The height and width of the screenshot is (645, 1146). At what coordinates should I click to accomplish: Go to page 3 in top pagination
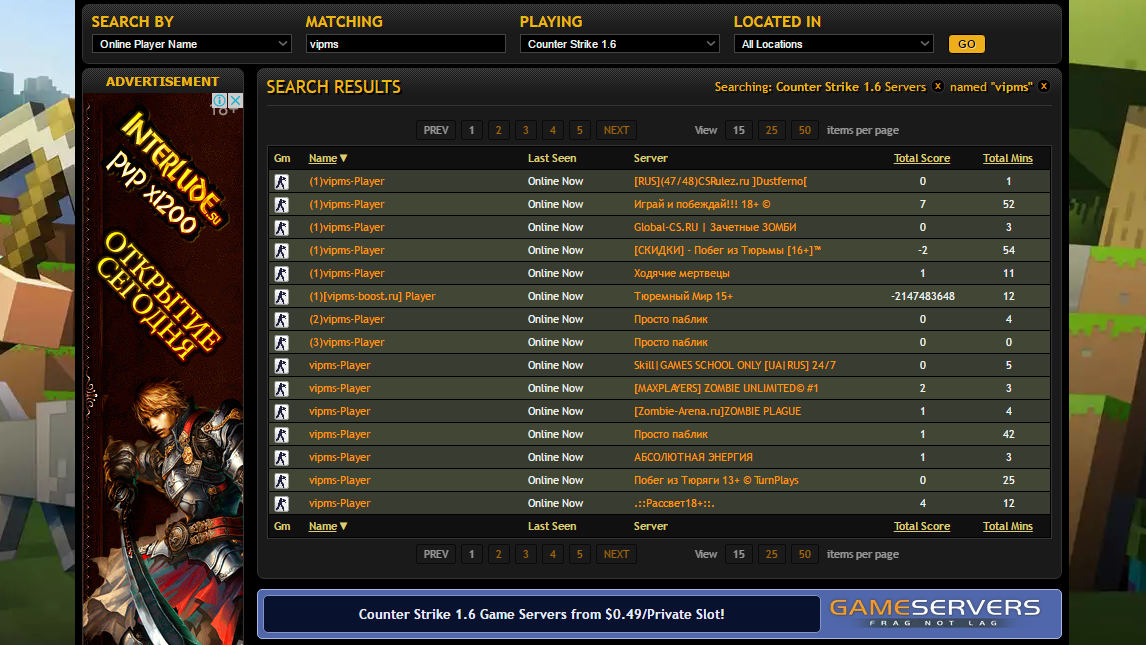(525, 130)
